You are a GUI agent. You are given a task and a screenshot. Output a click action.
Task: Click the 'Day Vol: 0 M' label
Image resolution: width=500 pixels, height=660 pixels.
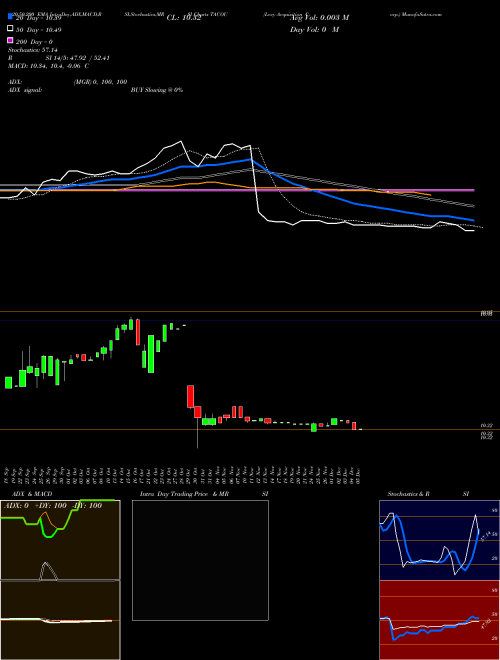pyautogui.click(x=314, y=29)
